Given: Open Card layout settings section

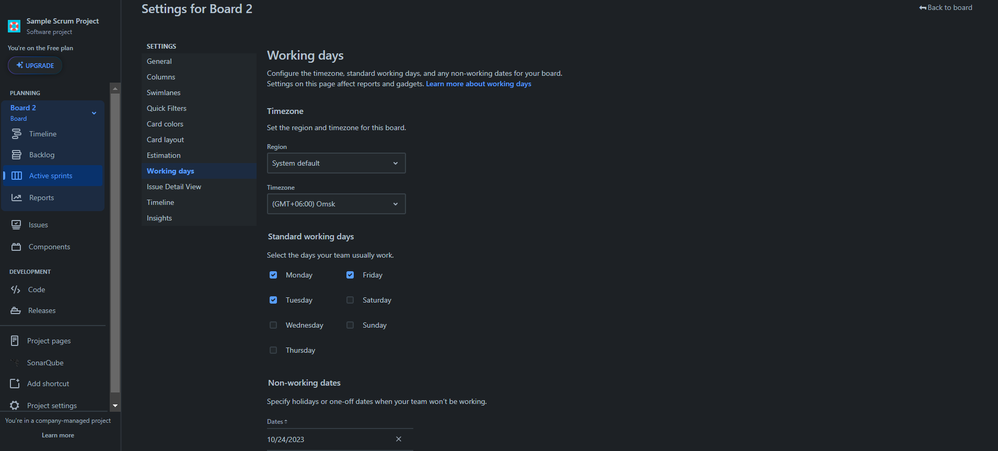Looking at the screenshot, I should [x=199, y=140].
